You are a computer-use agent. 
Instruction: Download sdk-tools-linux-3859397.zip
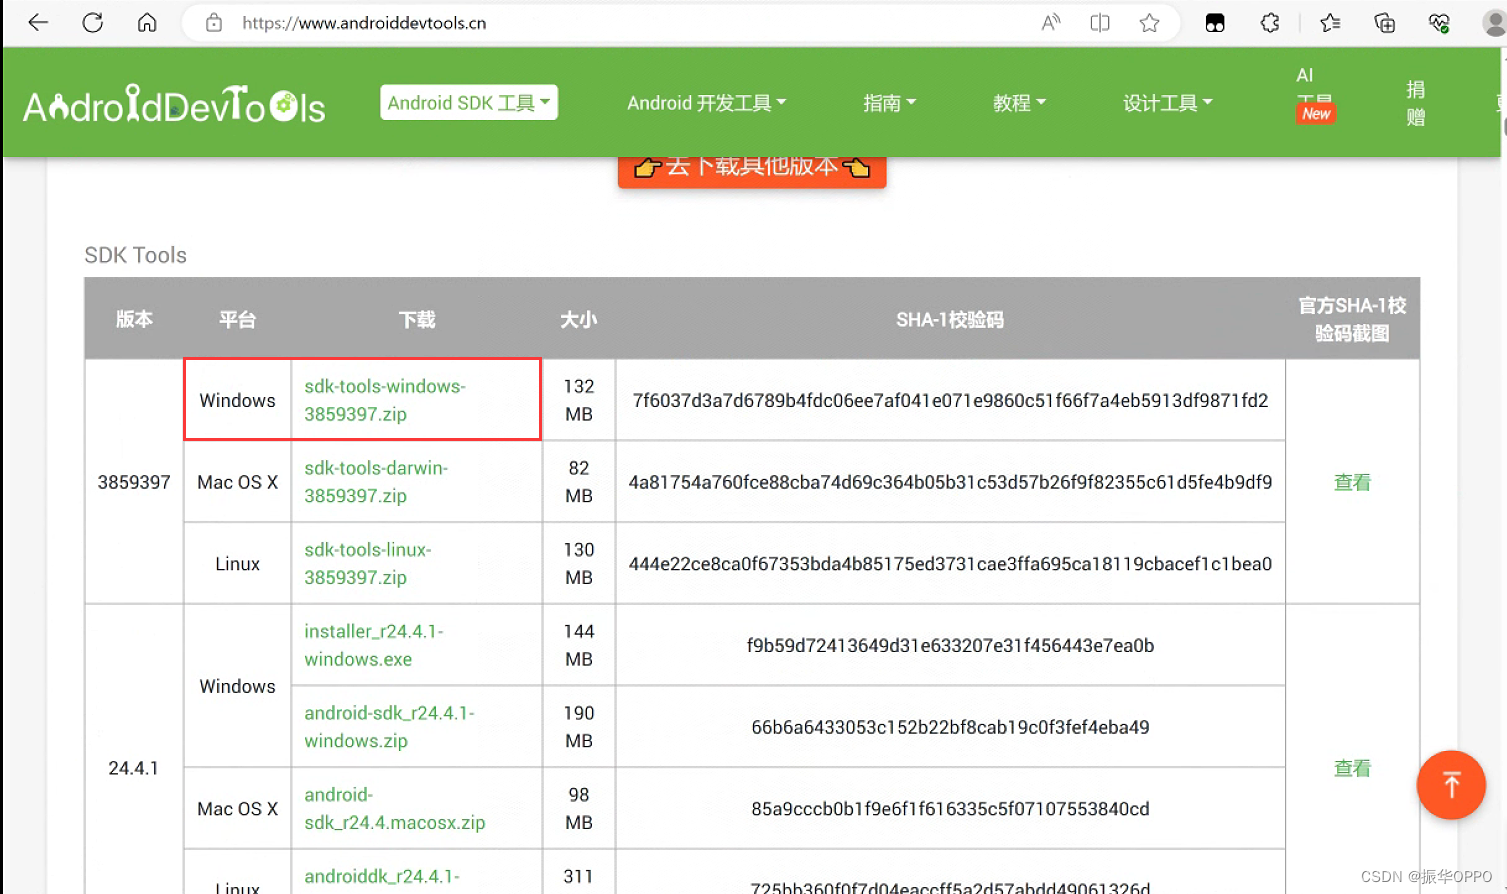coord(368,564)
